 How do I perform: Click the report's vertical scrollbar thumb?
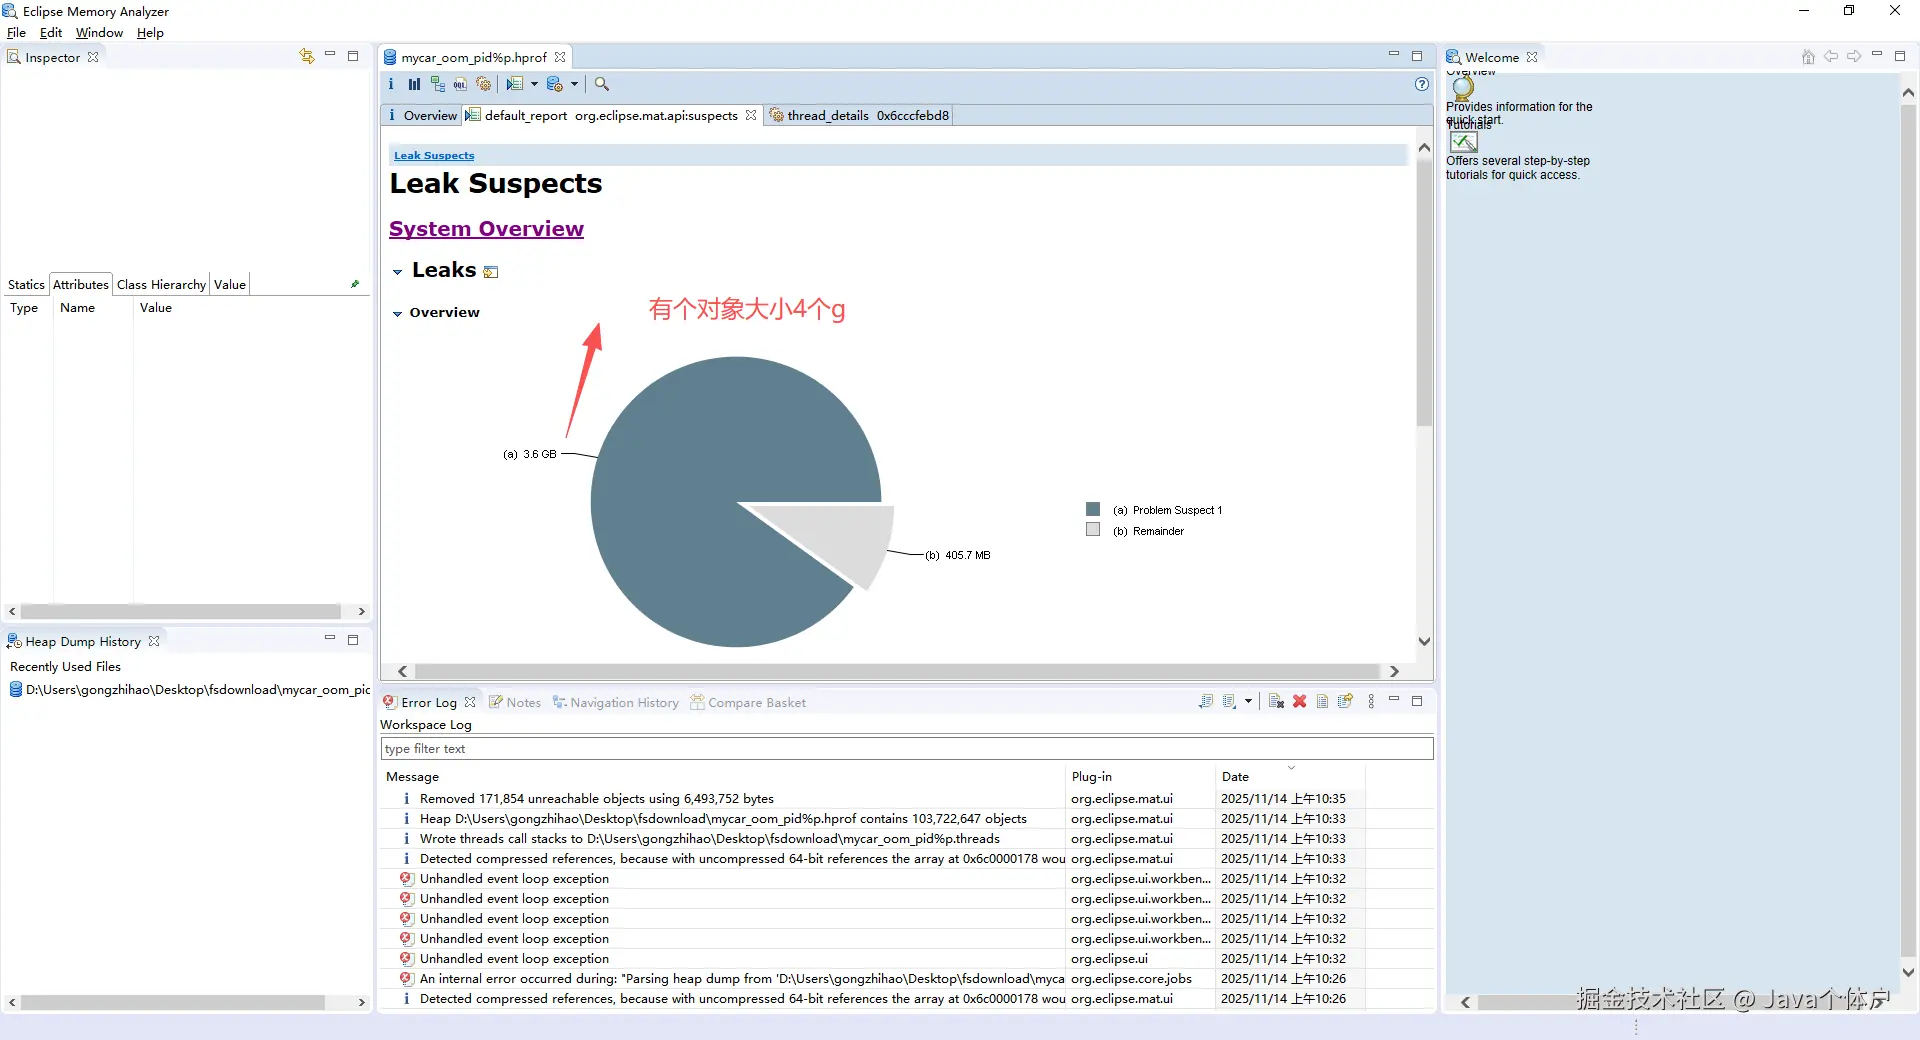click(x=1425, y=292)
